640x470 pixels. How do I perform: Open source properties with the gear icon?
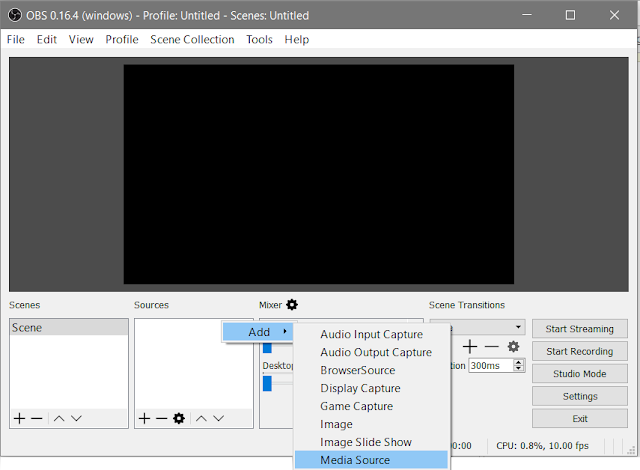pos(179,418)
